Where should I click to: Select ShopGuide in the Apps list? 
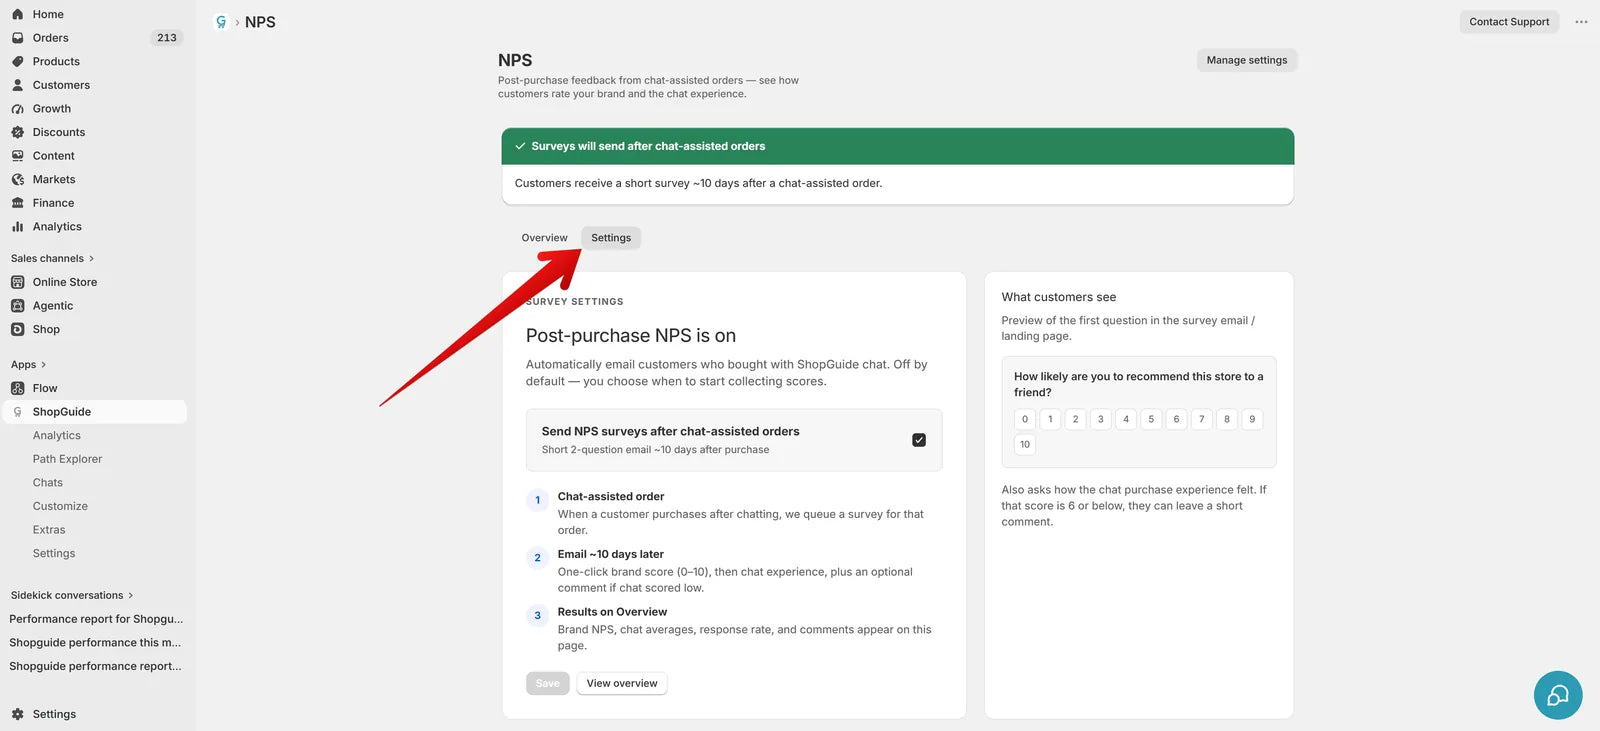click(95, 412)
